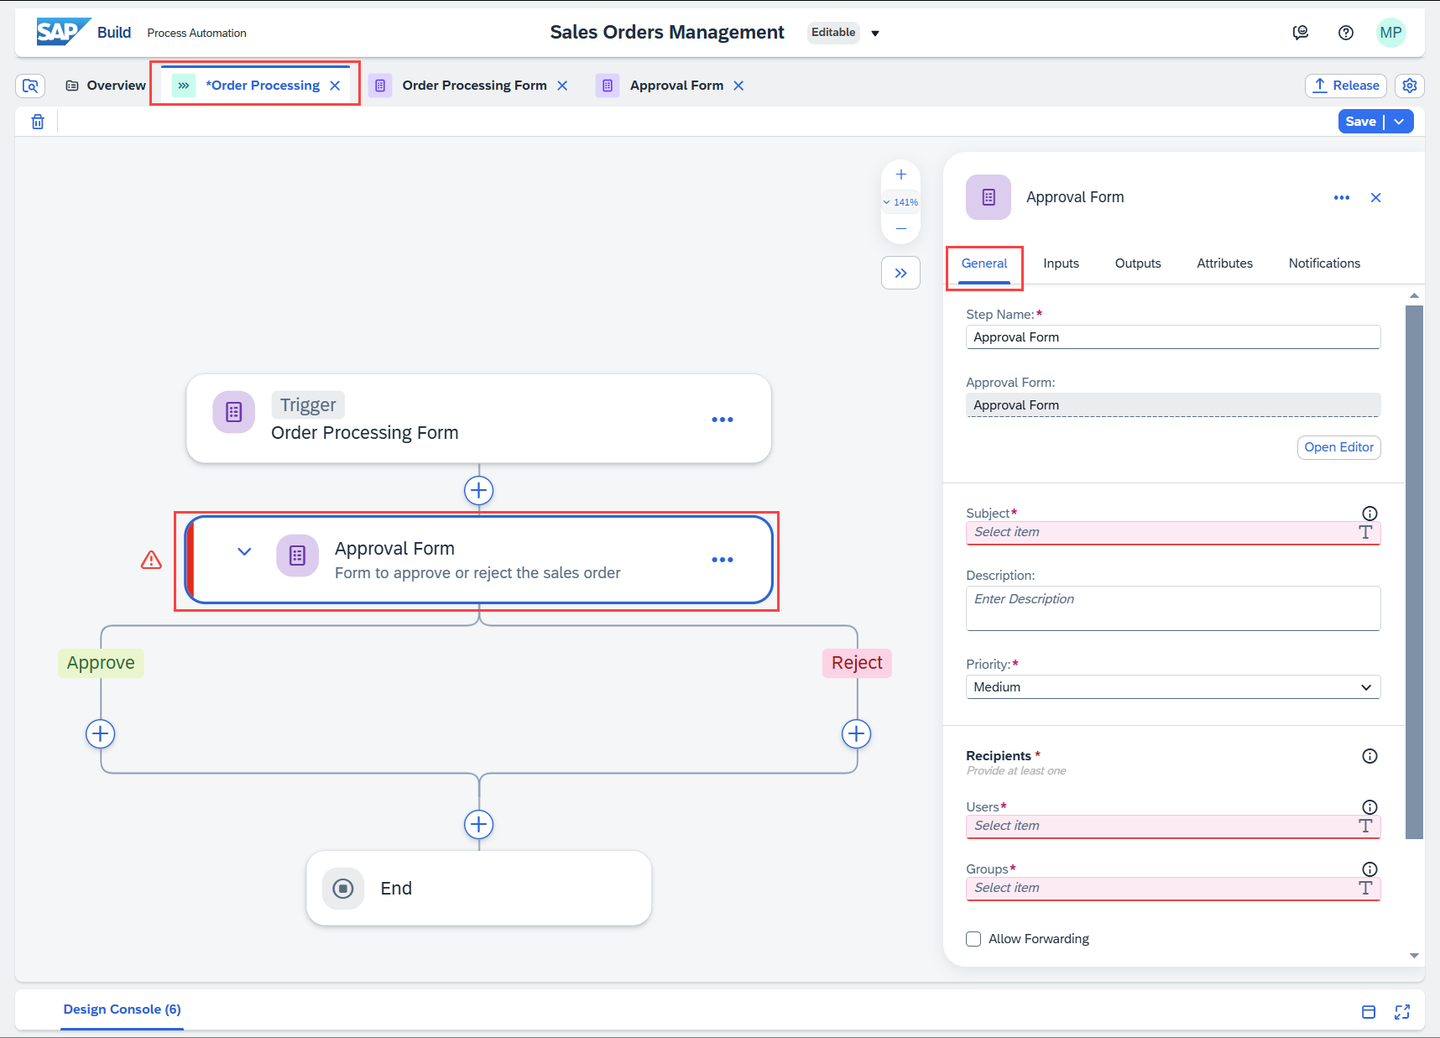Click the Open Editor button
Screen dimensions: 1440x1038
(x=1339, y=447)
